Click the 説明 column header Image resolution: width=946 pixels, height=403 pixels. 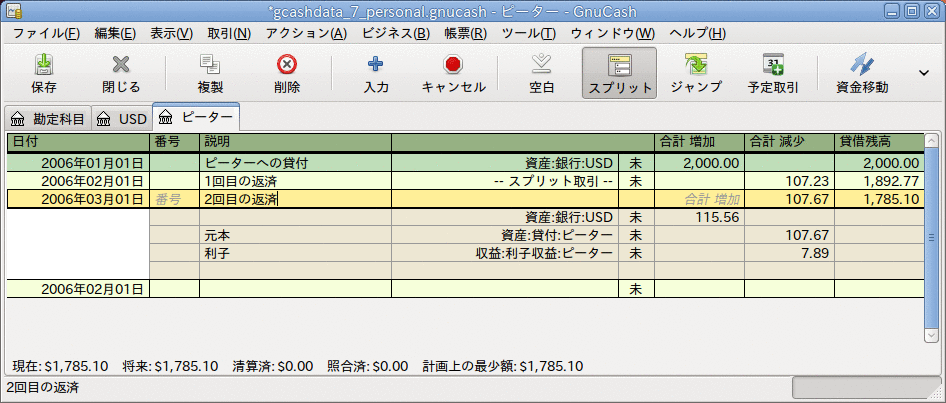tap(295, 143)
